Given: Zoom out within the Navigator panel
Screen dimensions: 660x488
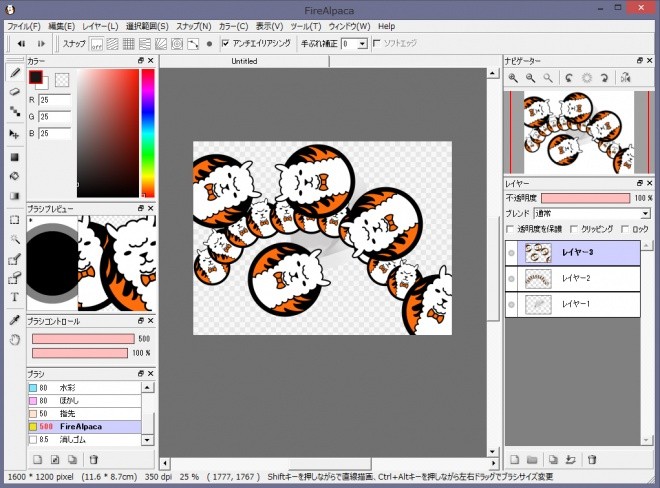Looking at the screenshot, I should click(530, 78).
